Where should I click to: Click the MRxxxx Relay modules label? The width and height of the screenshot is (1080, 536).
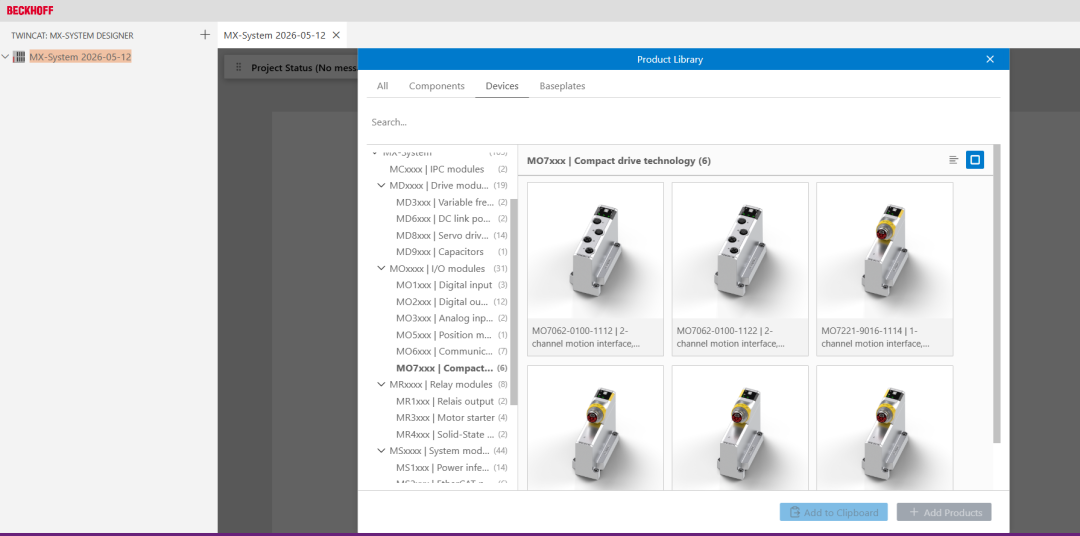[441, 384]
